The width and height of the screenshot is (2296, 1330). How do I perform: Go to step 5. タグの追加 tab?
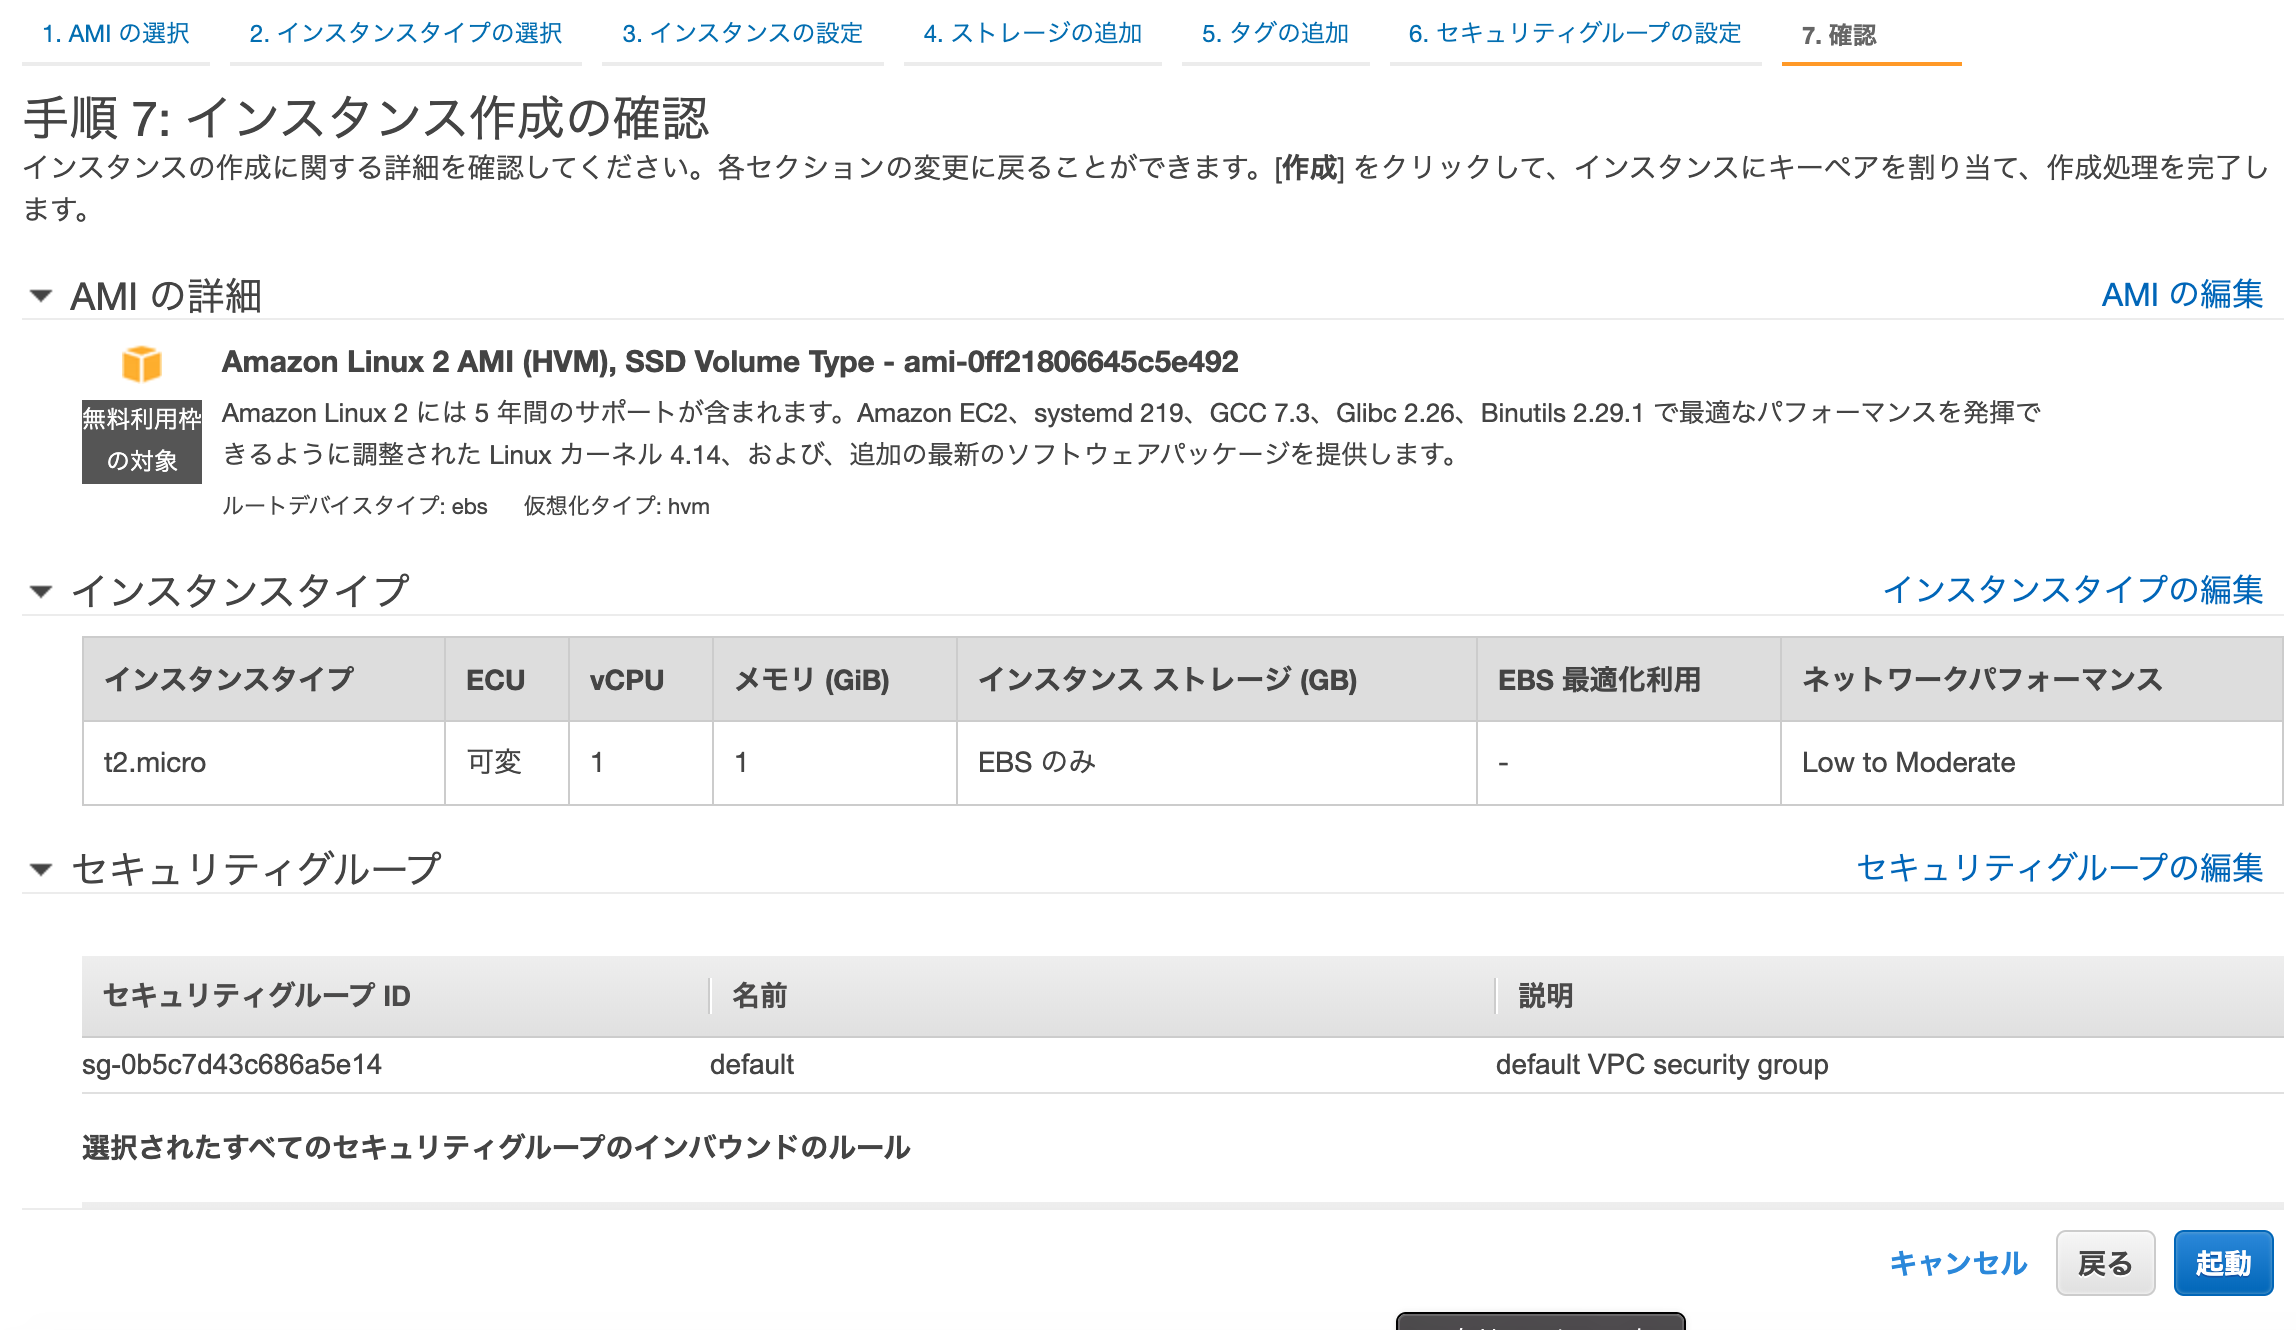pos(1276,34)
